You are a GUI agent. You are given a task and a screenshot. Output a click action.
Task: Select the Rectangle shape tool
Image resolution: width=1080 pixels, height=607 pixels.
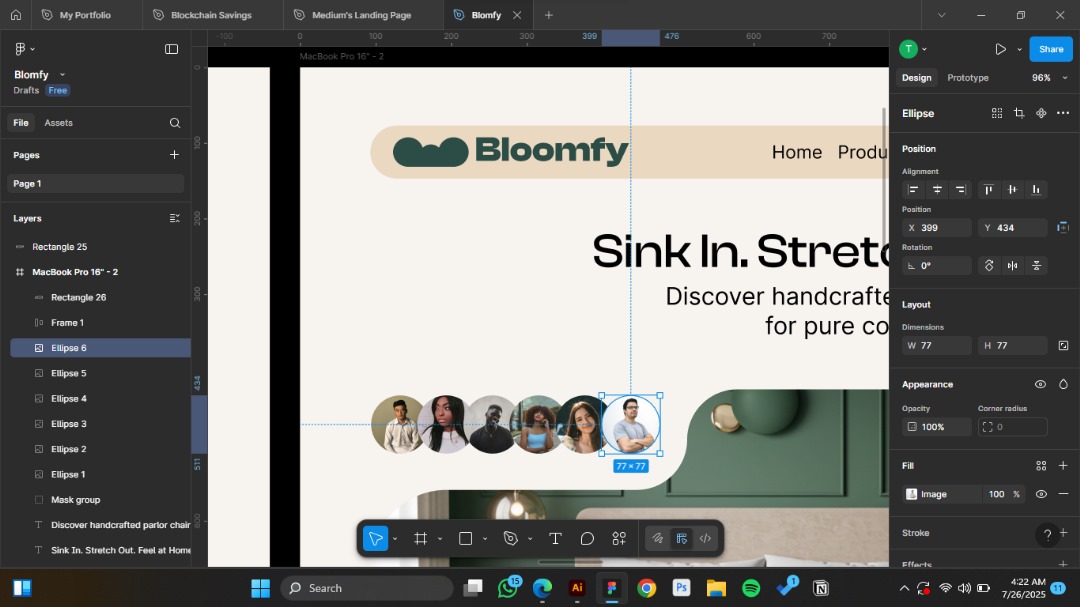click(x=466, y=539)
